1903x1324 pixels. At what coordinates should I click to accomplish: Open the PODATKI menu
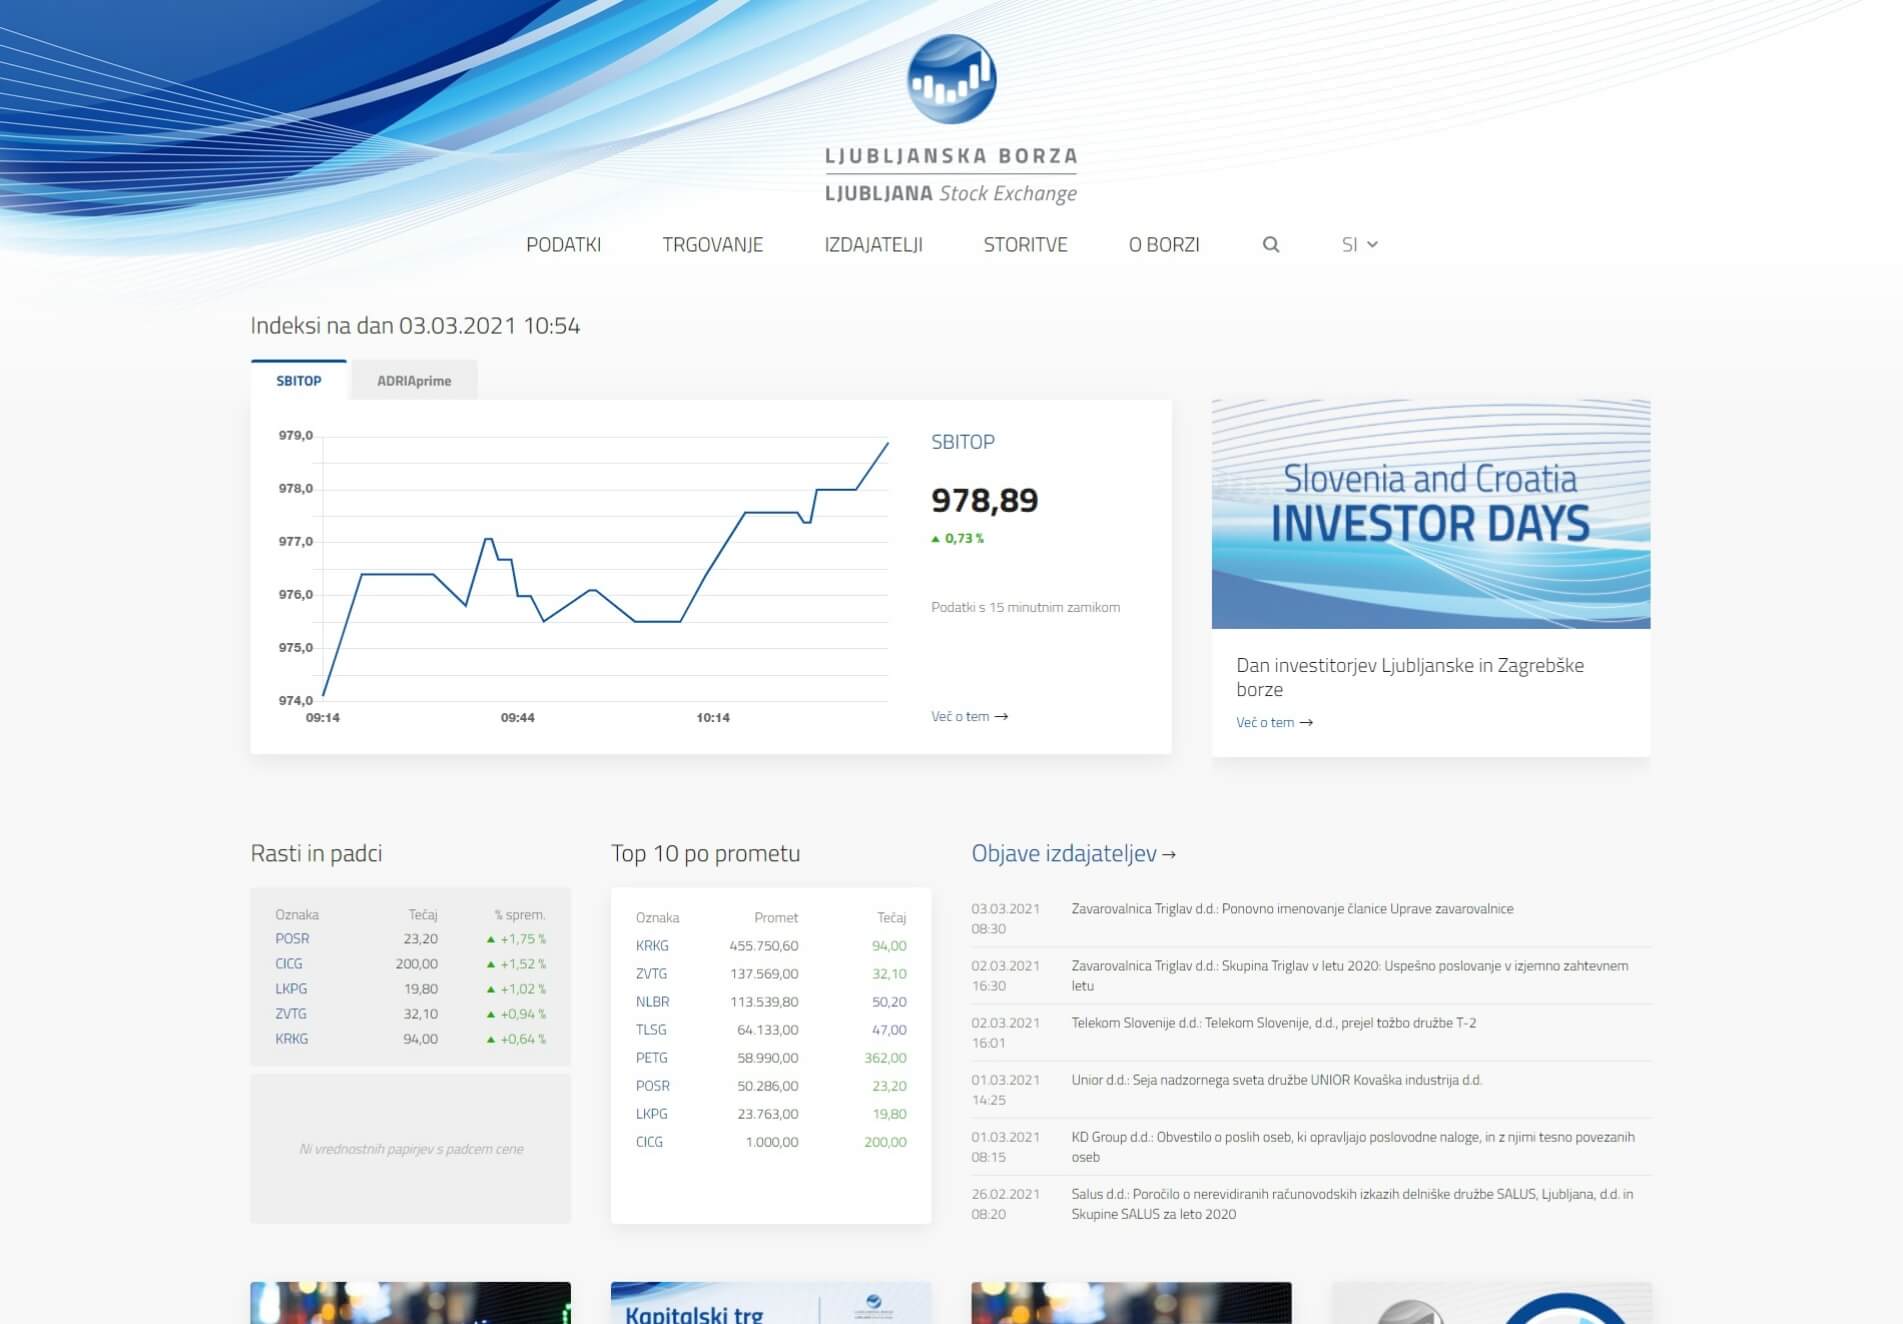pos(563,245)
